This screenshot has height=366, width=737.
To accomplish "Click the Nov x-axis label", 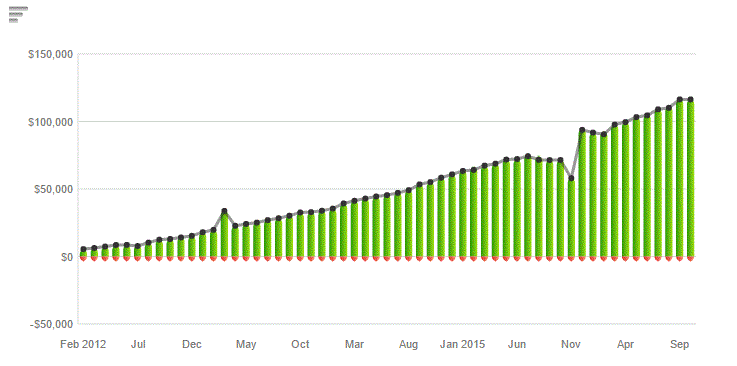I will coord(571,344).
